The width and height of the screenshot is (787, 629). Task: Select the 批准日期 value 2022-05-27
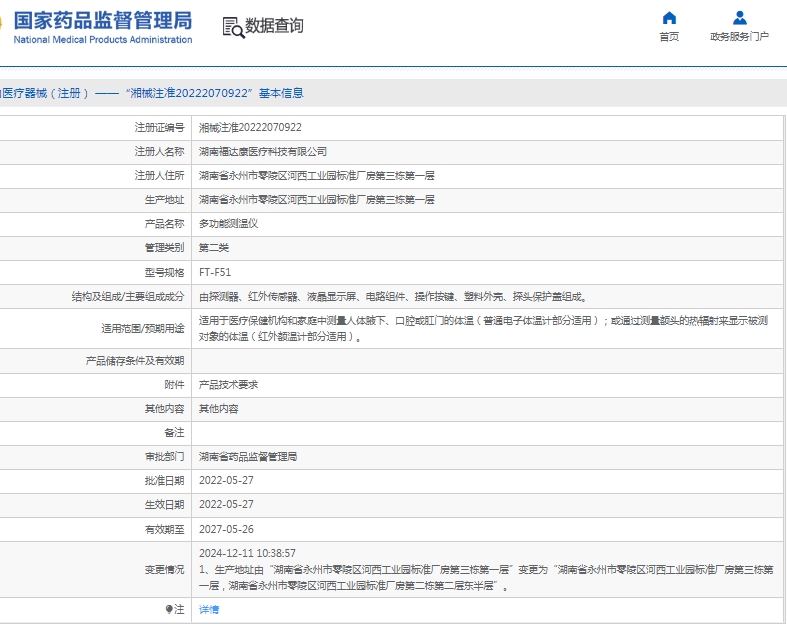pyautogui.click(x=226, y=480)
